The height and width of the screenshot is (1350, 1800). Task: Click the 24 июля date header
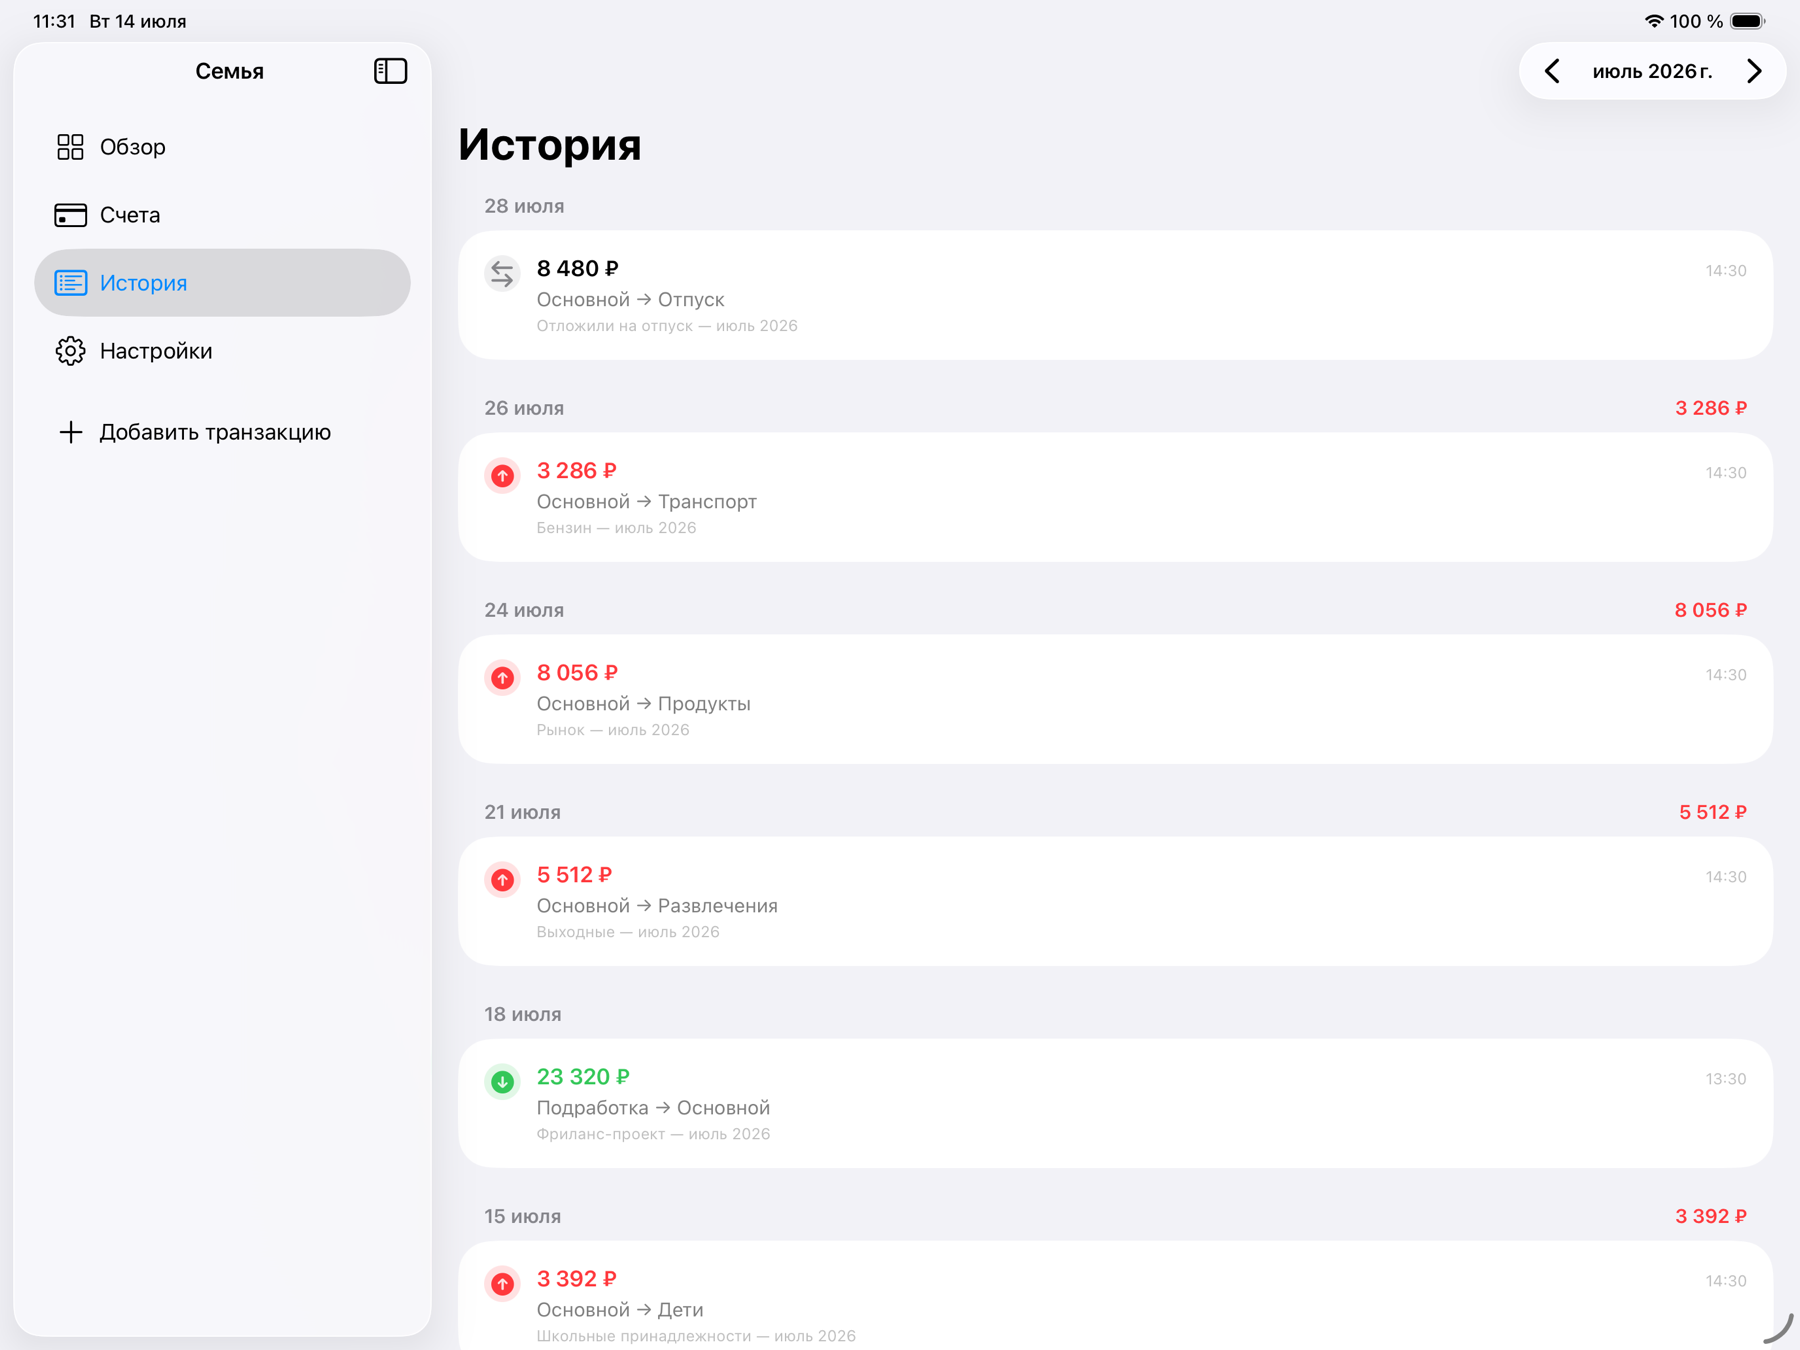coord(524,610)
